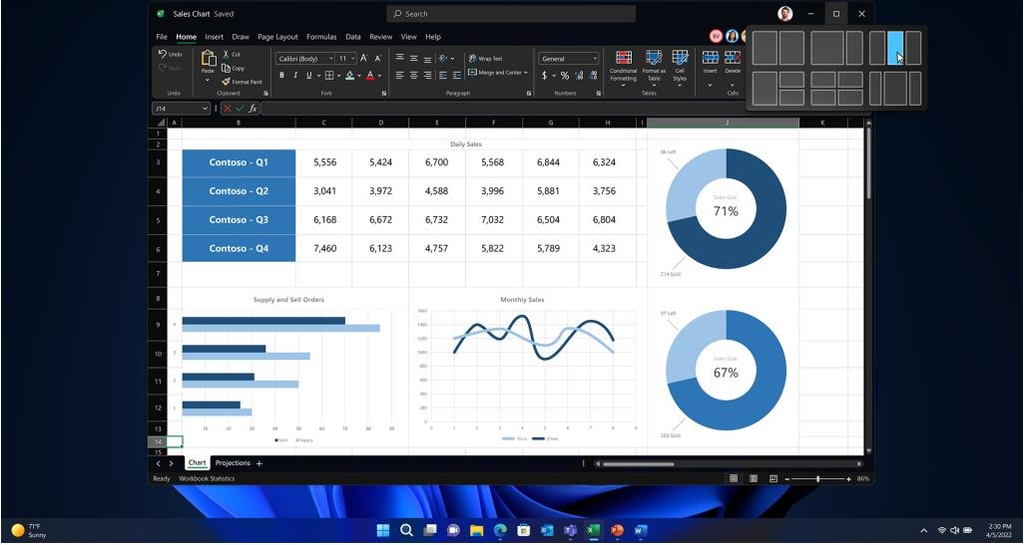Enable center horizontal alignment

coord(413,75)
